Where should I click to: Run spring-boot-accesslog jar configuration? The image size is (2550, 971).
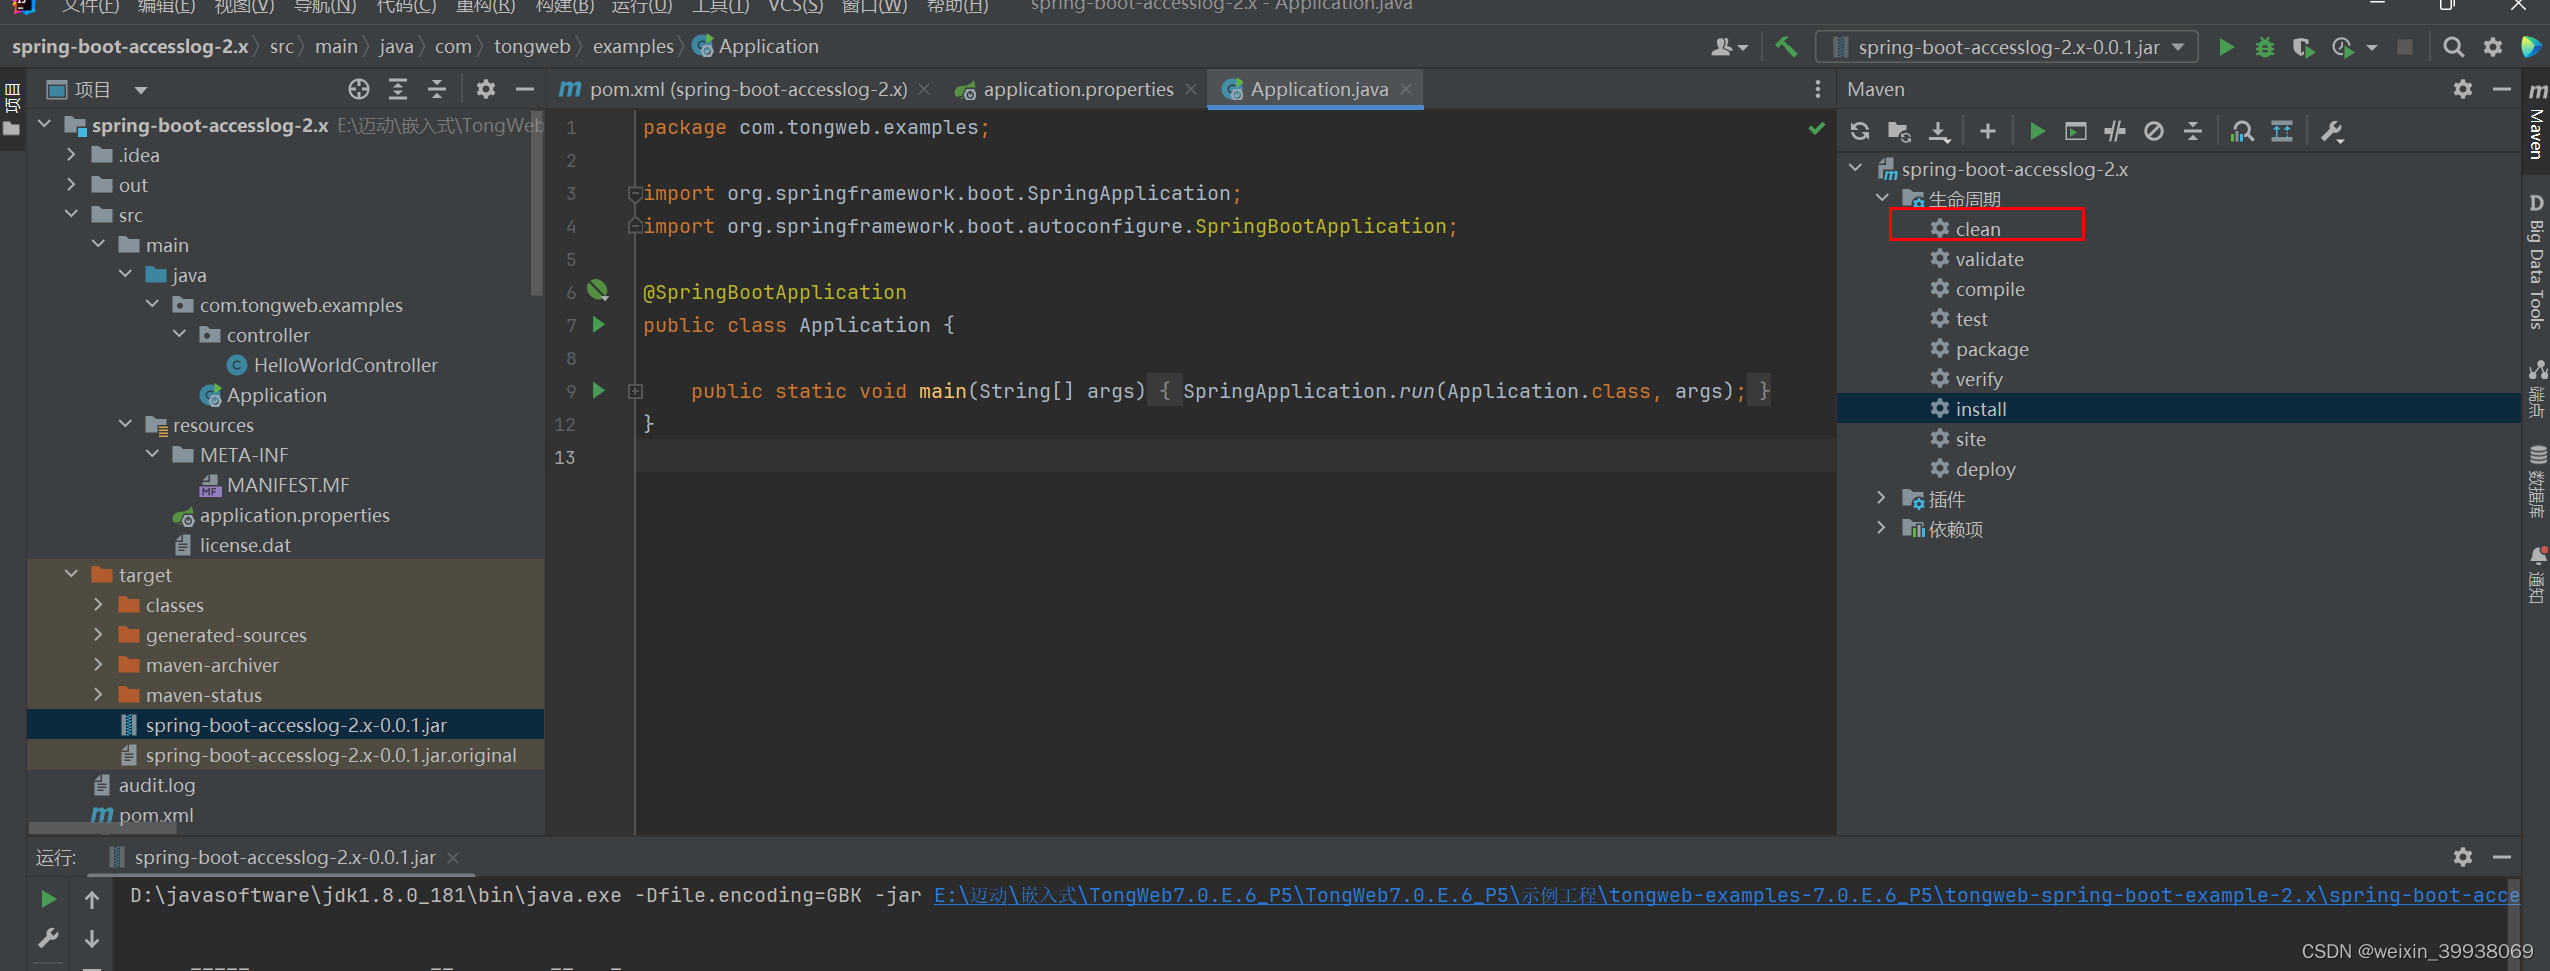(x=2226, y=47)
